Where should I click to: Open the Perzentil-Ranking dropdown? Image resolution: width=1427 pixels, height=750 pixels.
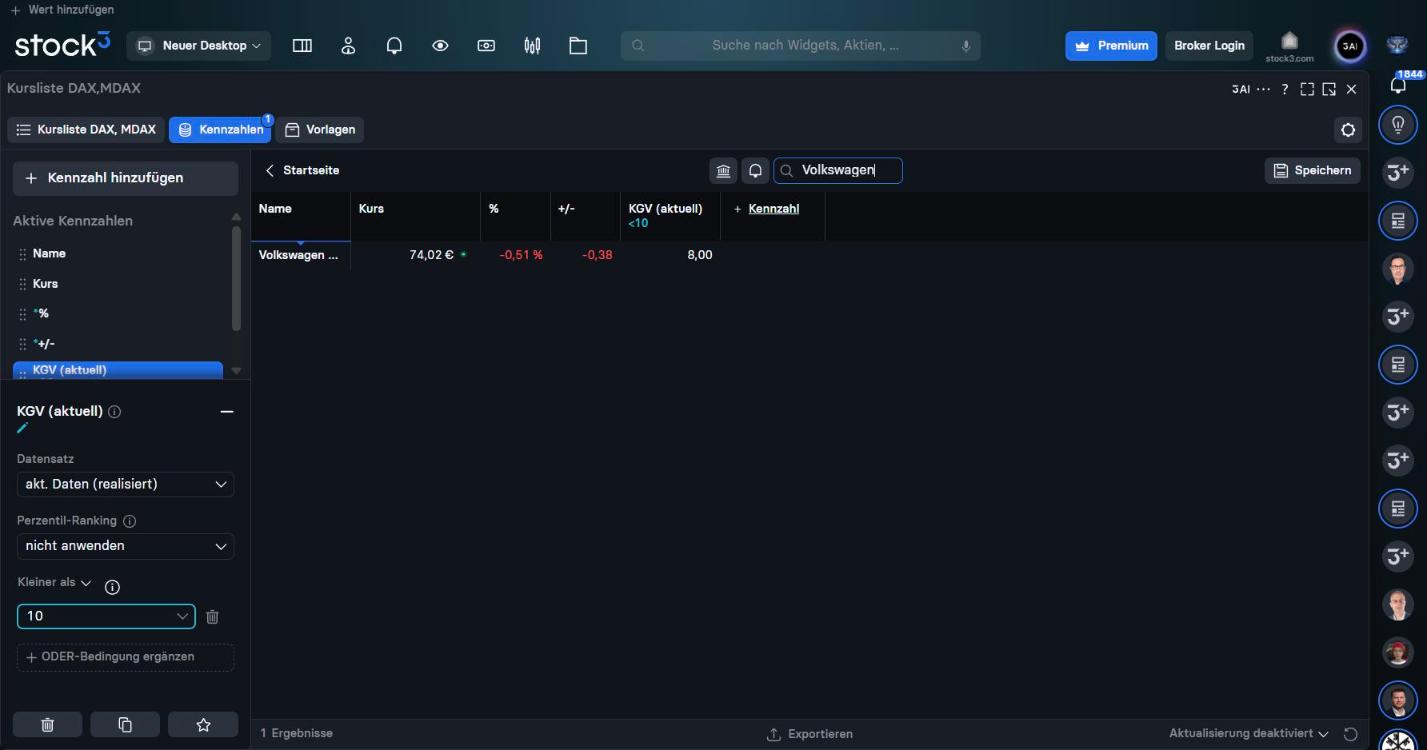[x=125, y=546]
